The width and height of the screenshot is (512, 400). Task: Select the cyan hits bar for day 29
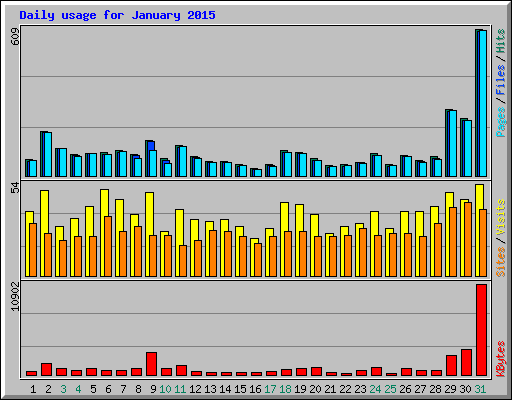(453, 143)
